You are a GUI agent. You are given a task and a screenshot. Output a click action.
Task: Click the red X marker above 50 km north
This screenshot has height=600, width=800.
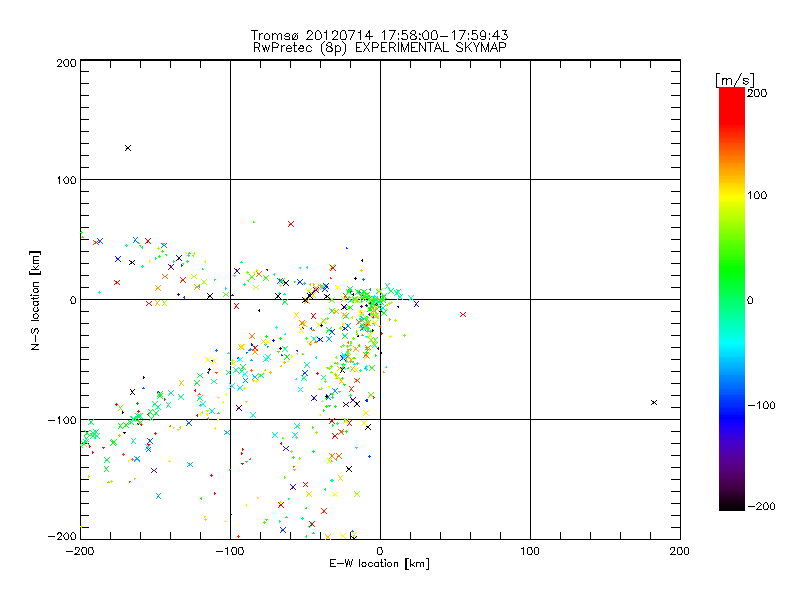click(291, 224)
